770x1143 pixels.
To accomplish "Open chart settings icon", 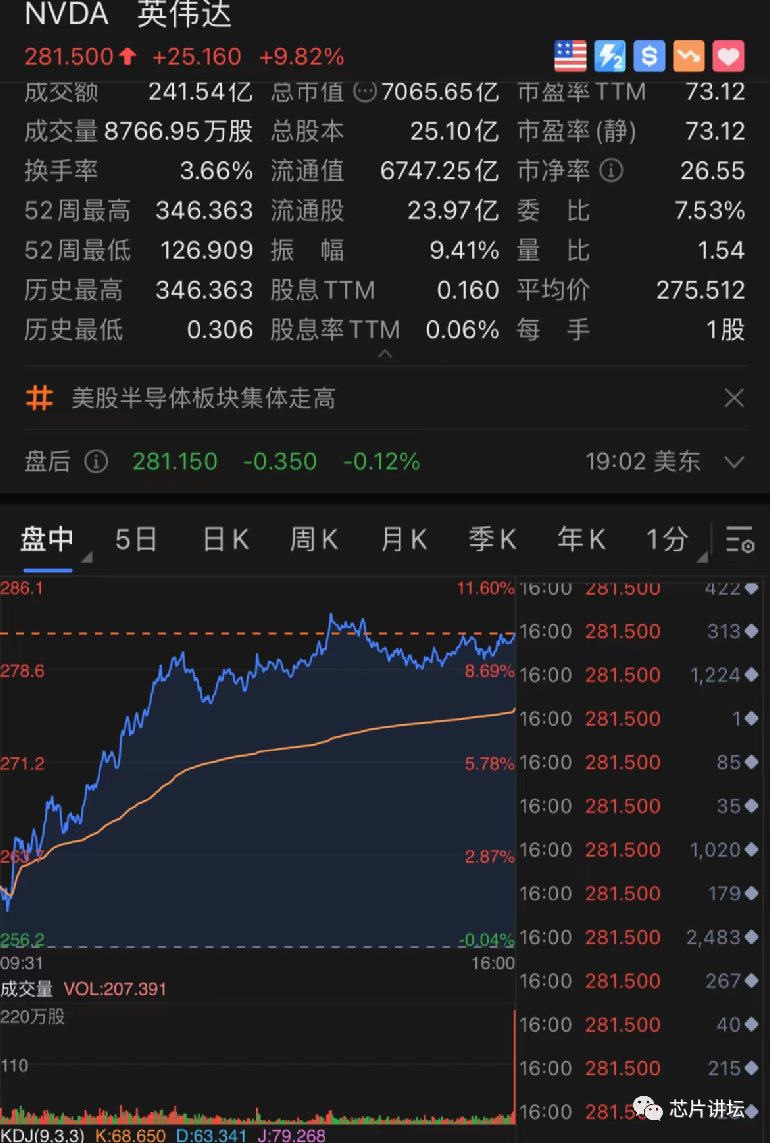I will click(x=739, y=540).
